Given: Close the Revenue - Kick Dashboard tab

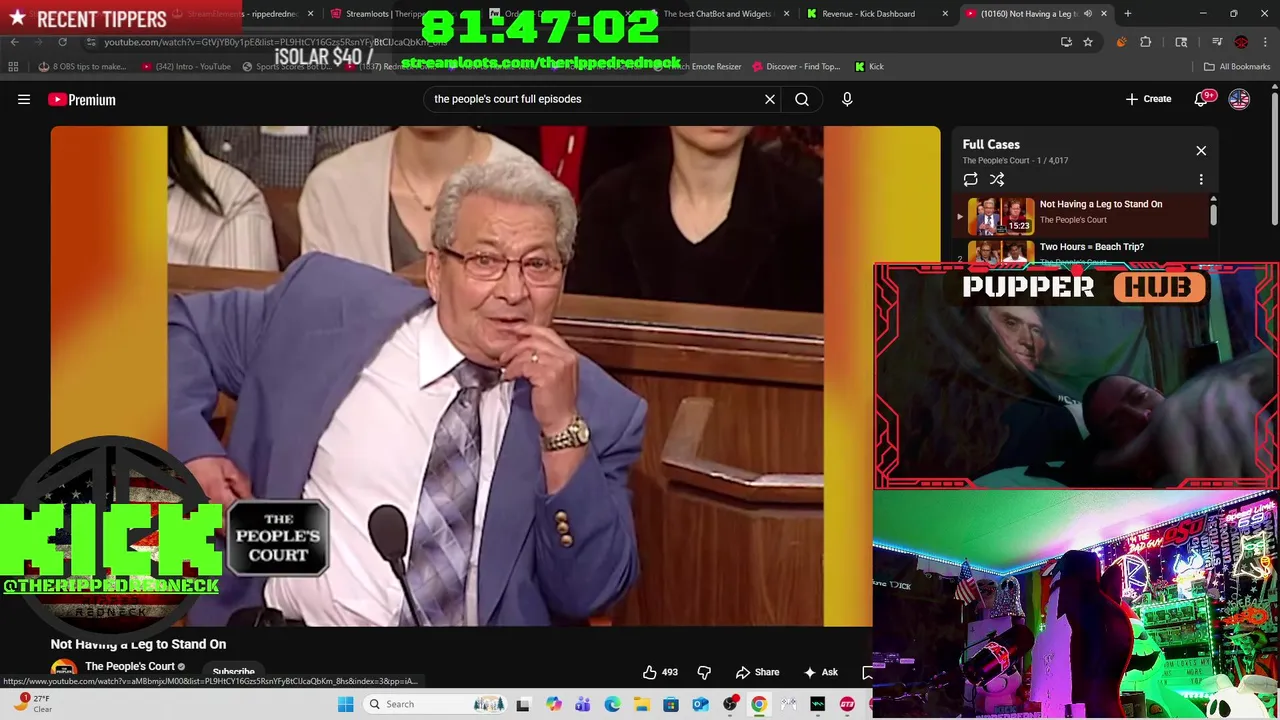Looking at the screenshot, I should click(945, 14).
